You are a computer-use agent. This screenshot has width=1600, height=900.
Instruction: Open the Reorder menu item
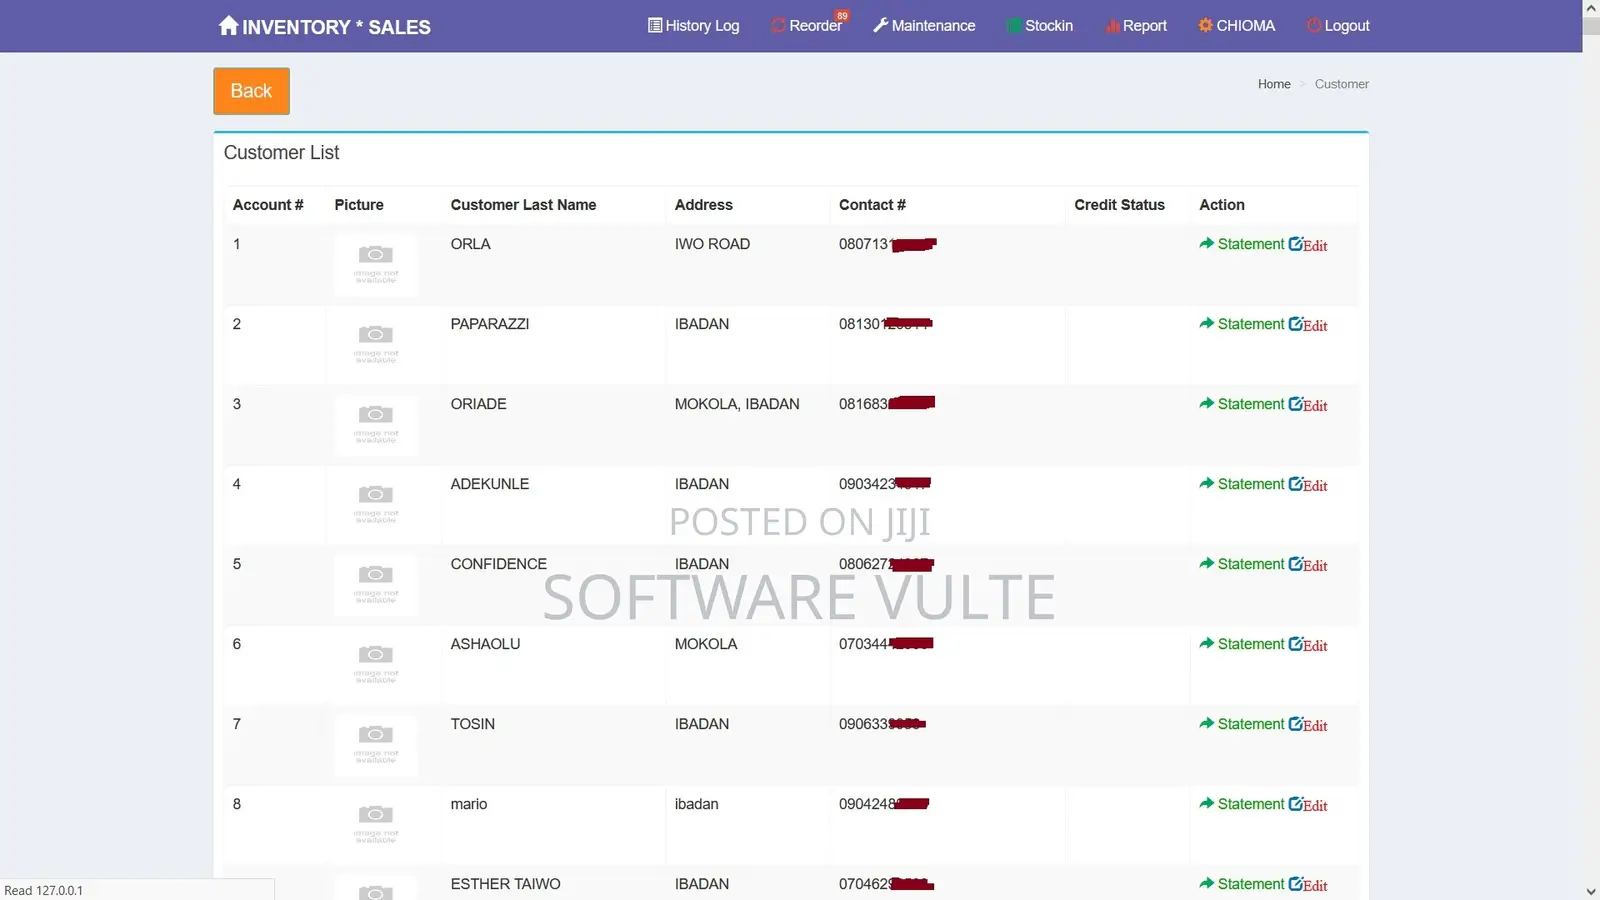[806, 26]
